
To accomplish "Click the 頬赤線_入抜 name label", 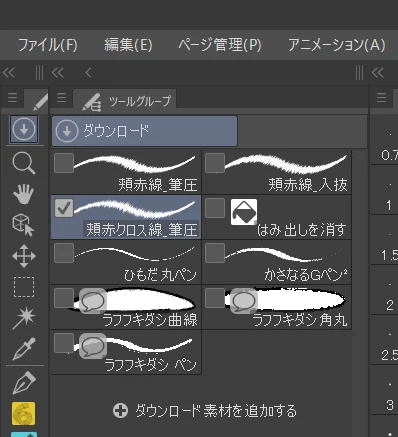I will point(308,185).
